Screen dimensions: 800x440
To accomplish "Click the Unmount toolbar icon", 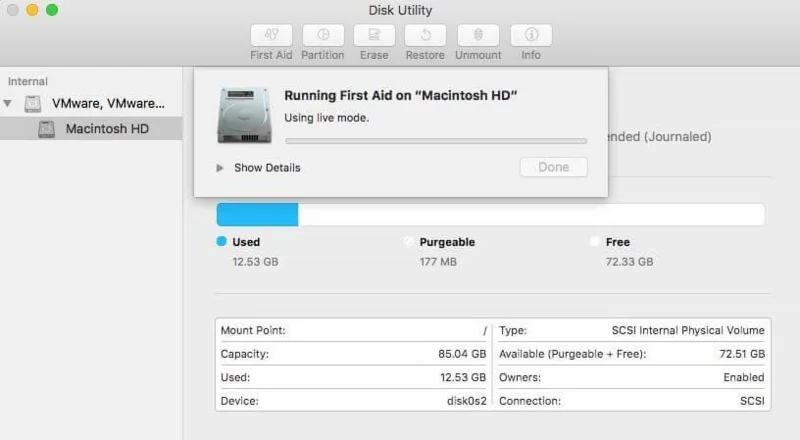I will point(478,35).
